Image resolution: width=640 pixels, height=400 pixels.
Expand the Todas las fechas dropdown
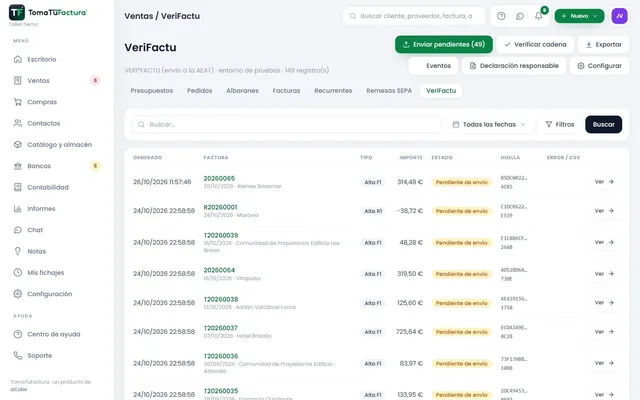[489, 124]
